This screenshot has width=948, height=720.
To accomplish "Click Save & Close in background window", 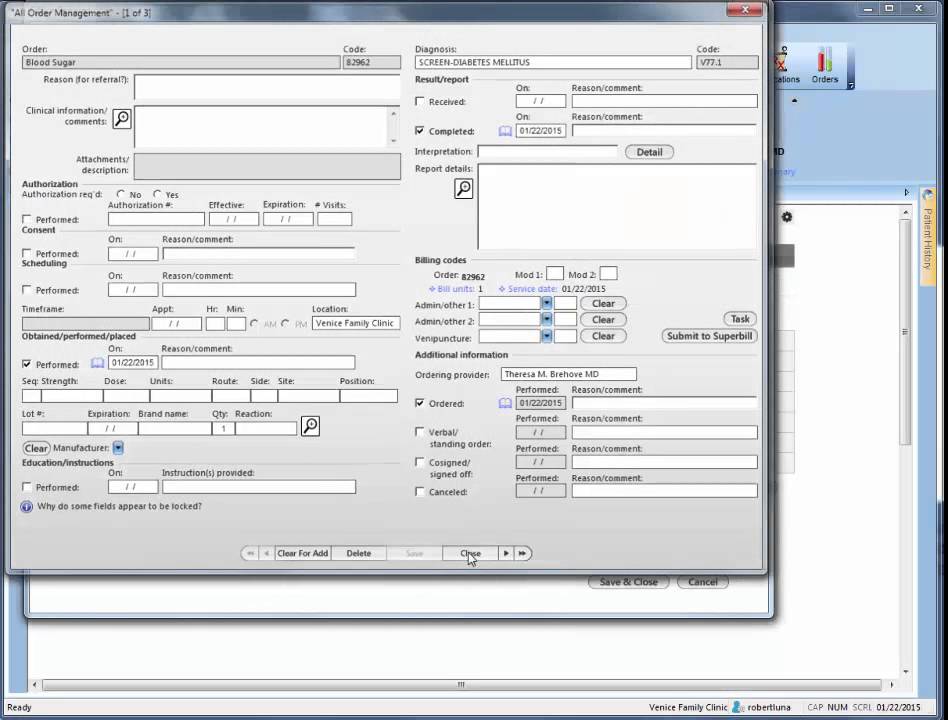I will pyautogui.click(x=628, y=582).
